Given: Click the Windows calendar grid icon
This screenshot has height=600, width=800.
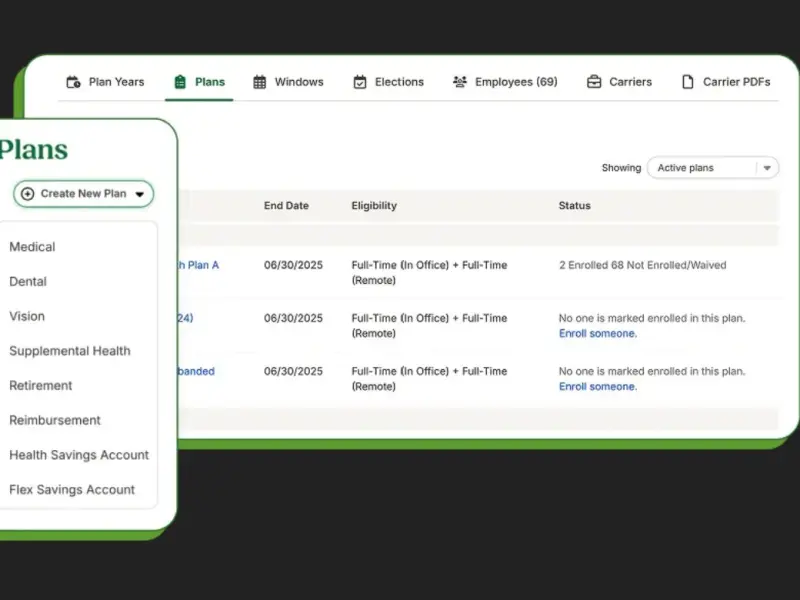Looking at the screenshot, I should pos(260,82).
